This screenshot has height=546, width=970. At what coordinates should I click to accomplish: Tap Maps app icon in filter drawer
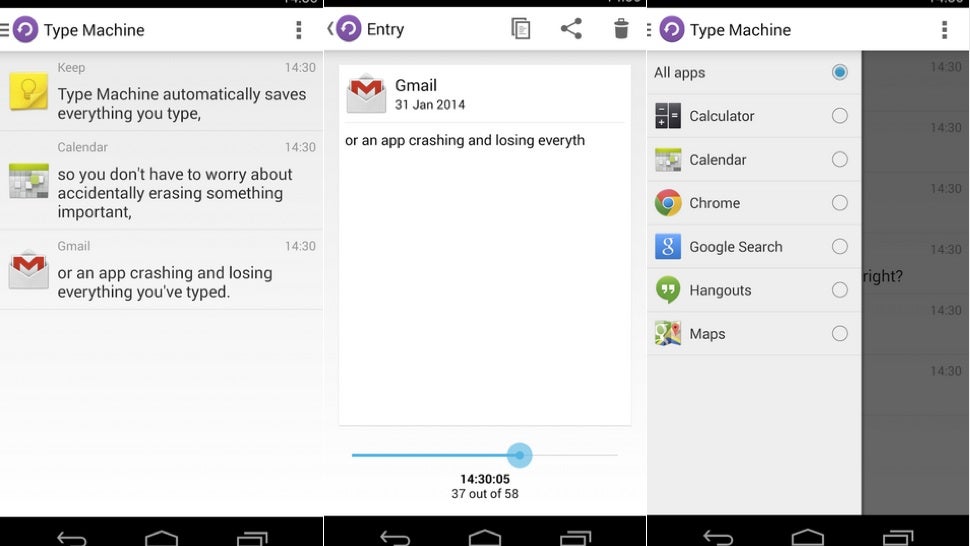[667, 334]
